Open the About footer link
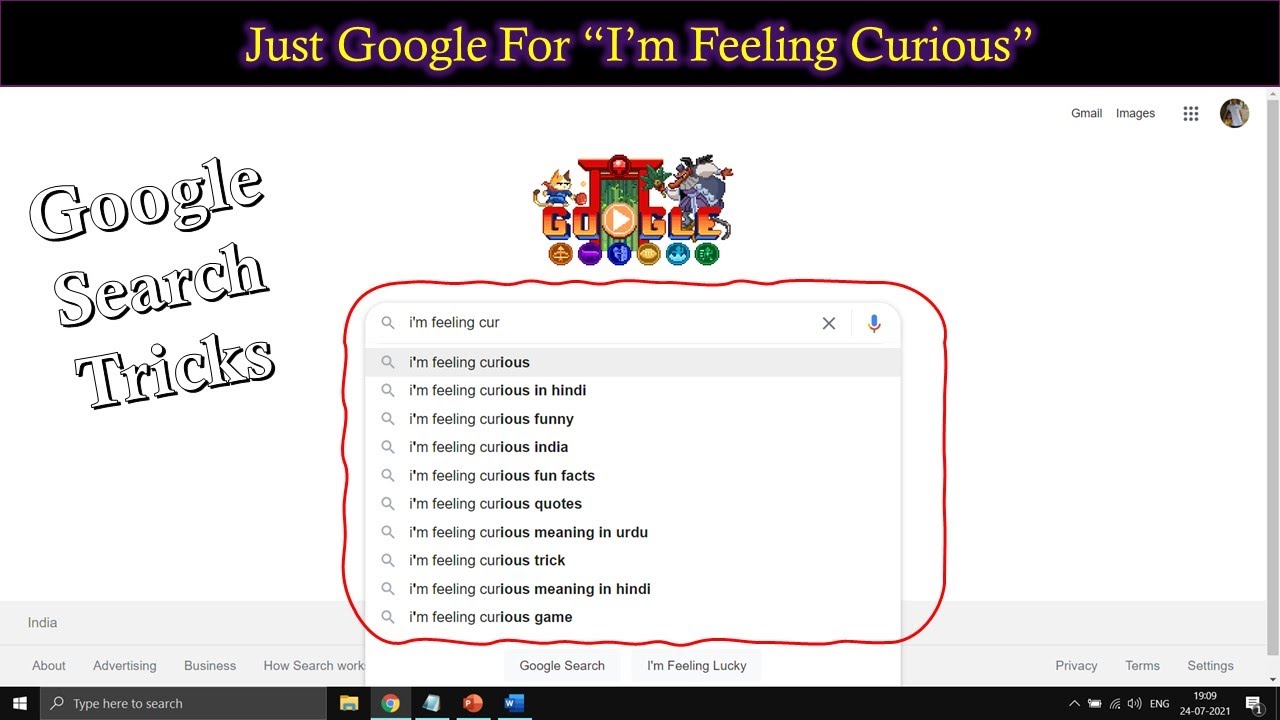 (49, 665)
